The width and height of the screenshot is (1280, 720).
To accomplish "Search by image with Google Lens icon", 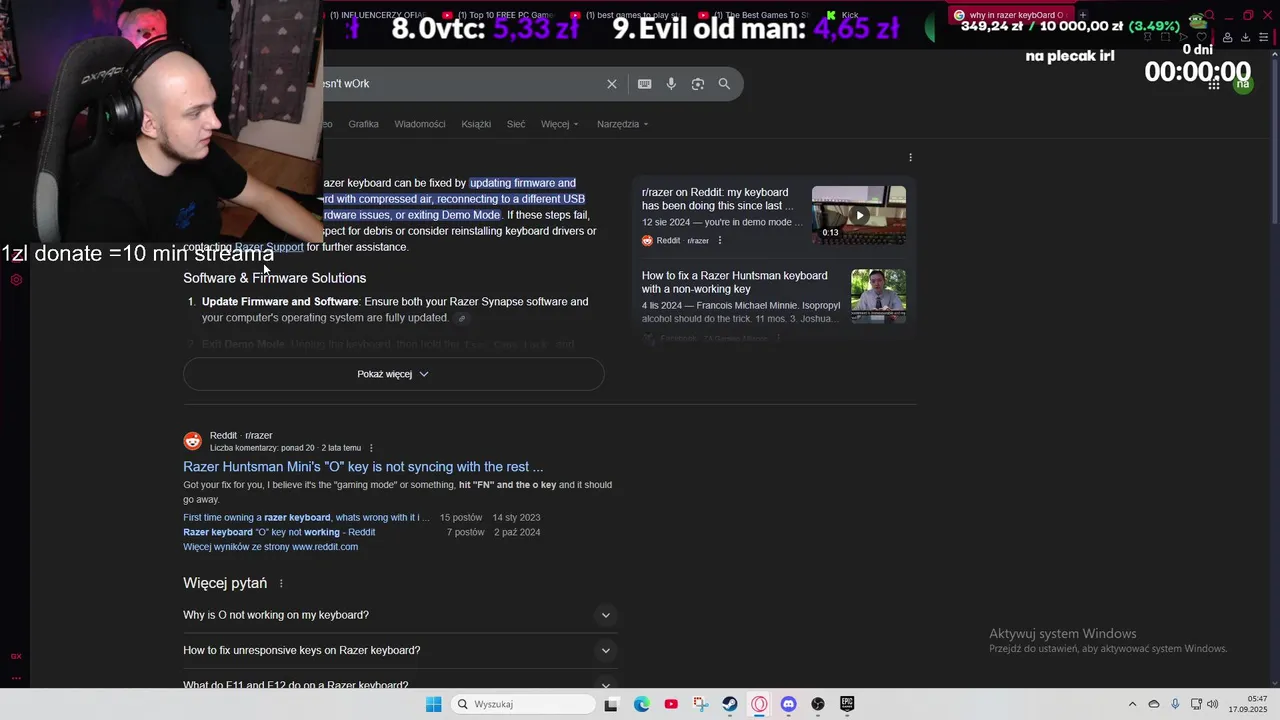I will coord(698,84).
